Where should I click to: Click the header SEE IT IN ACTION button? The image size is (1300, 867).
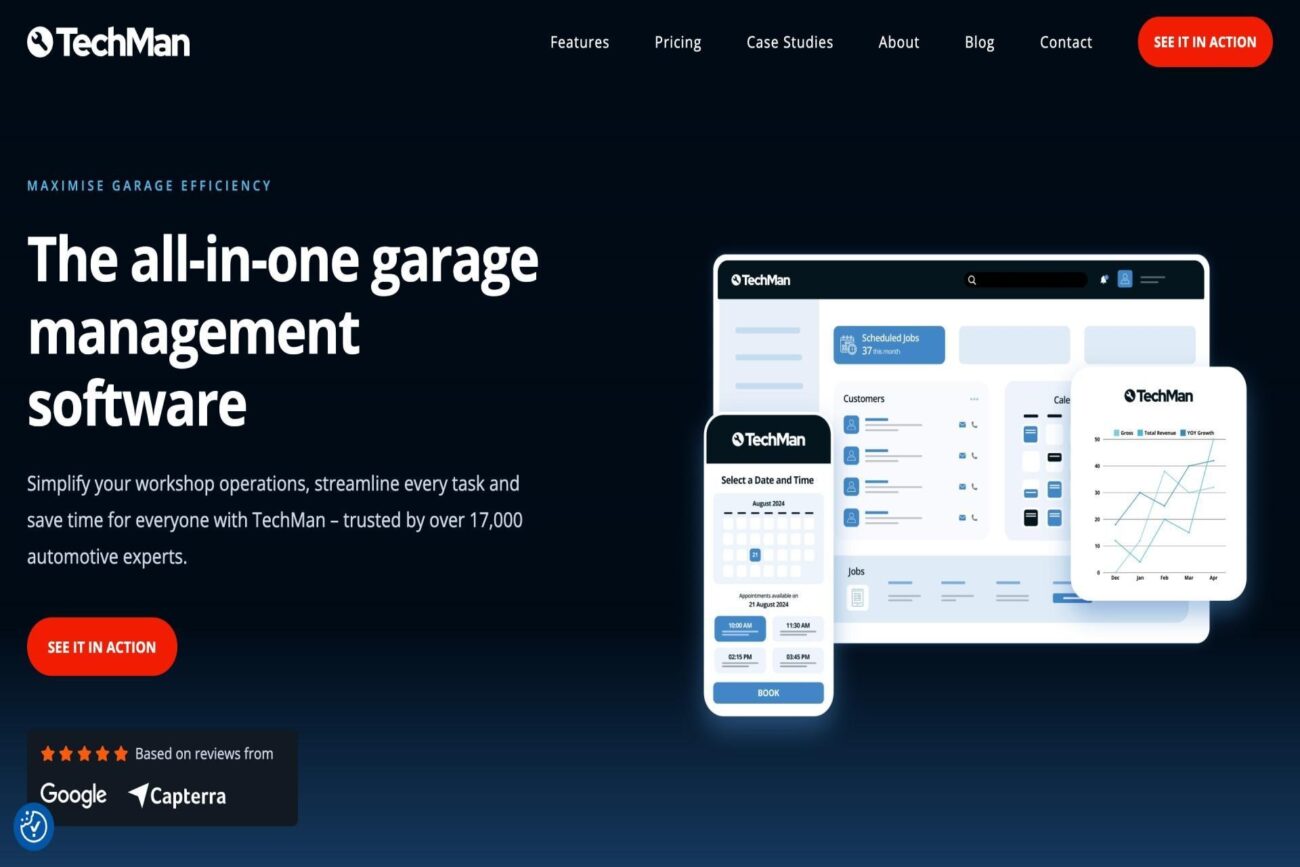point(1205,42)
